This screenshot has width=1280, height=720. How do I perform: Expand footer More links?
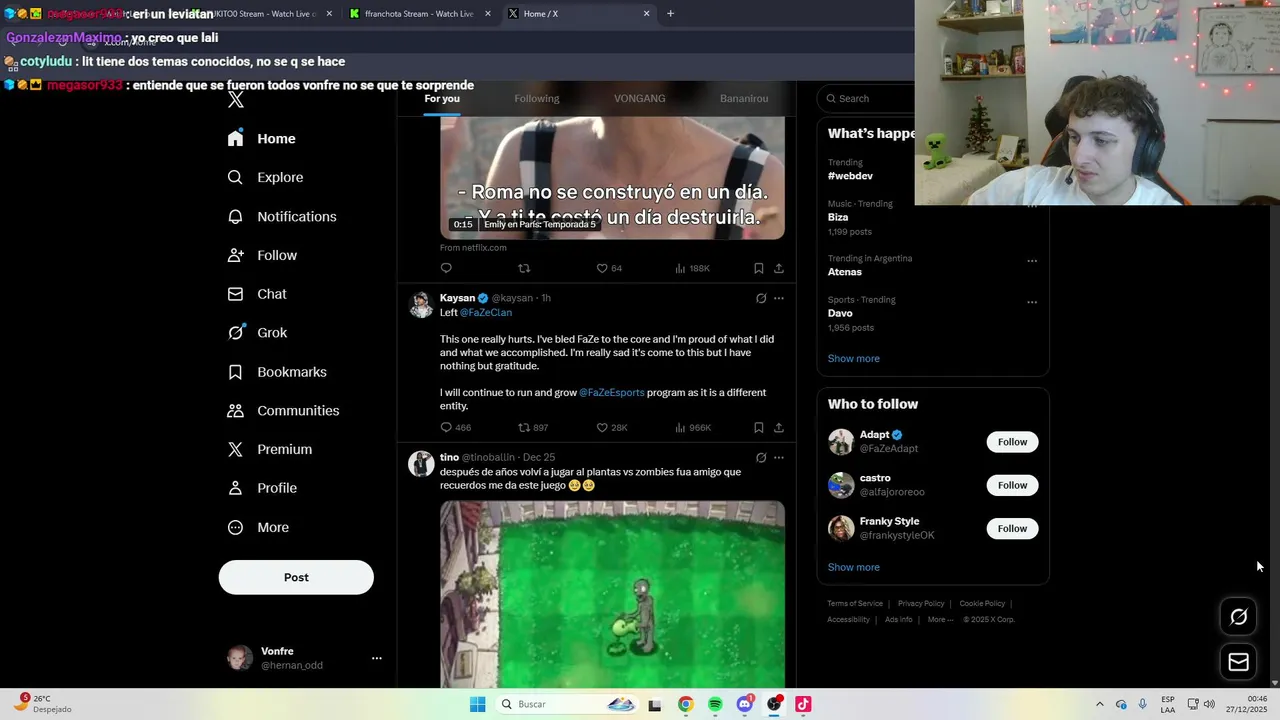tap(940, 619)
